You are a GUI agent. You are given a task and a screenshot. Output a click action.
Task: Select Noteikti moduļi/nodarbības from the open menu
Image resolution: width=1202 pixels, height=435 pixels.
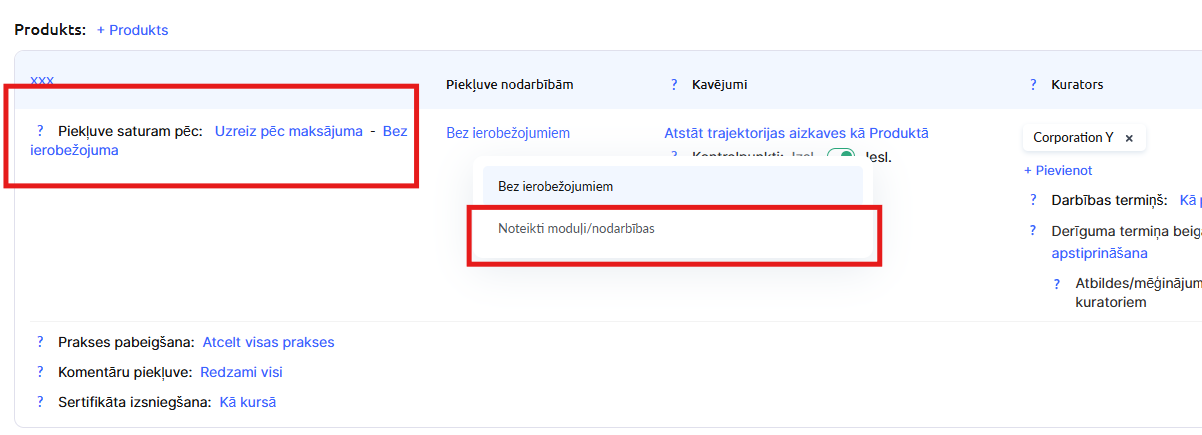tap(578, 229)
